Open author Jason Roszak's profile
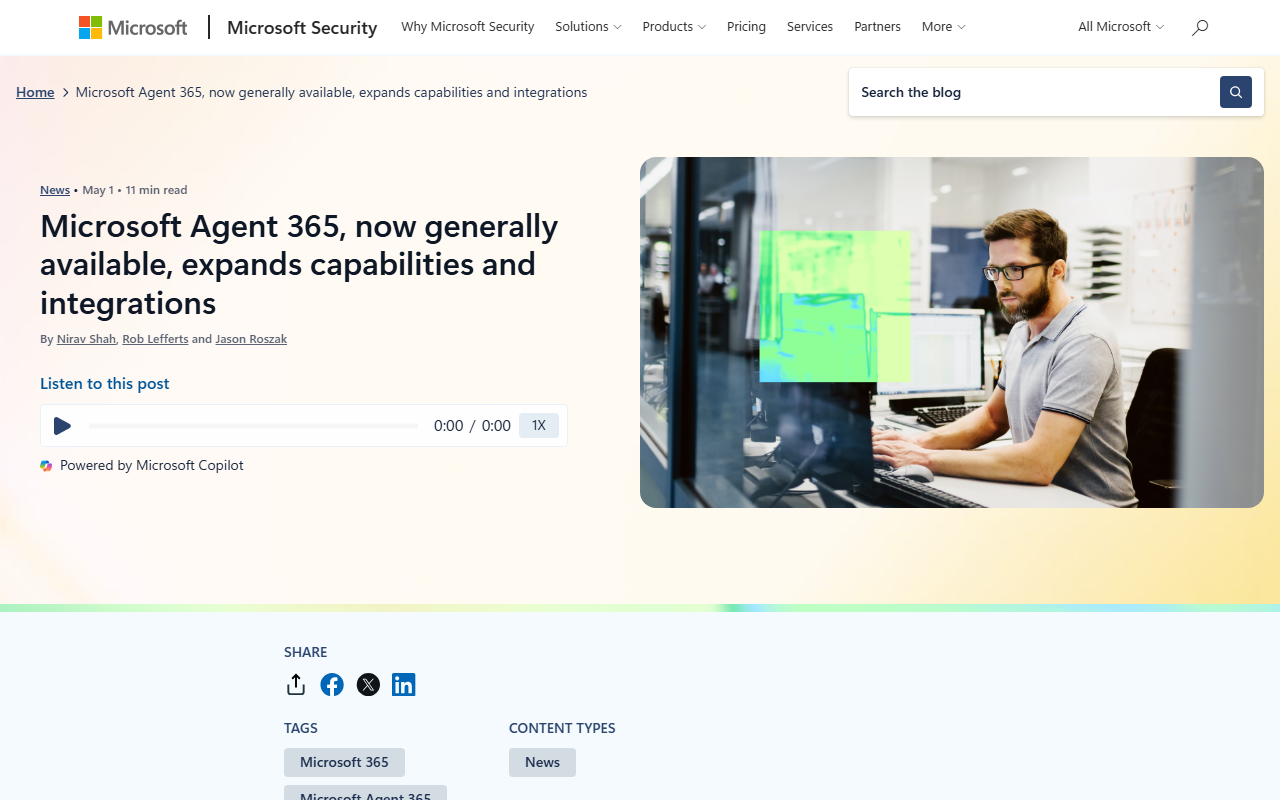Image resolution: width=1280 pixels, height=800 pixels. click(x=251, y=339)
